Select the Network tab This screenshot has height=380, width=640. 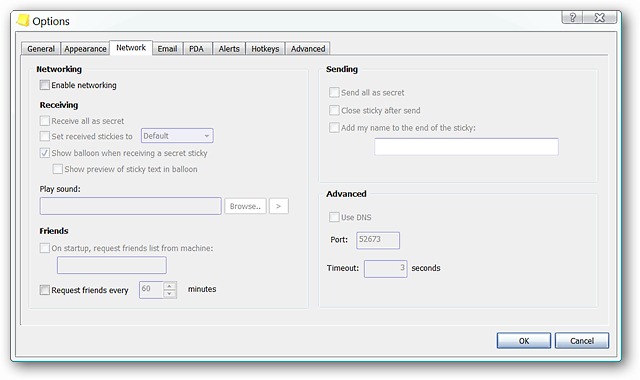click(131, 47)
